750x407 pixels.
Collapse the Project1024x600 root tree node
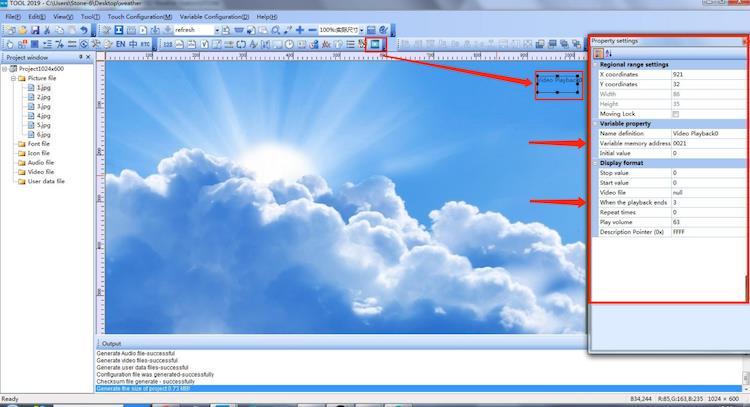tap(6, 68)
